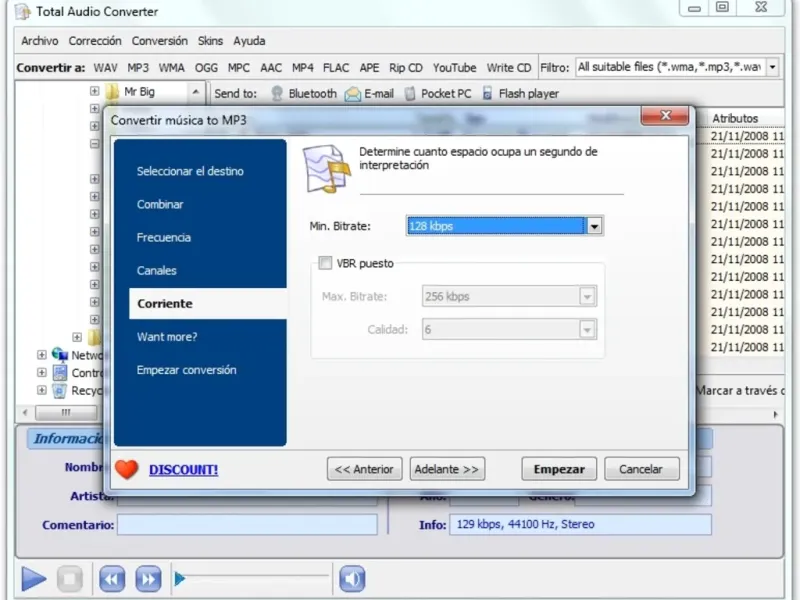Screen dimensions: 800x600
Task: Click the playback position slider marker
Action: tap(180, 579)
